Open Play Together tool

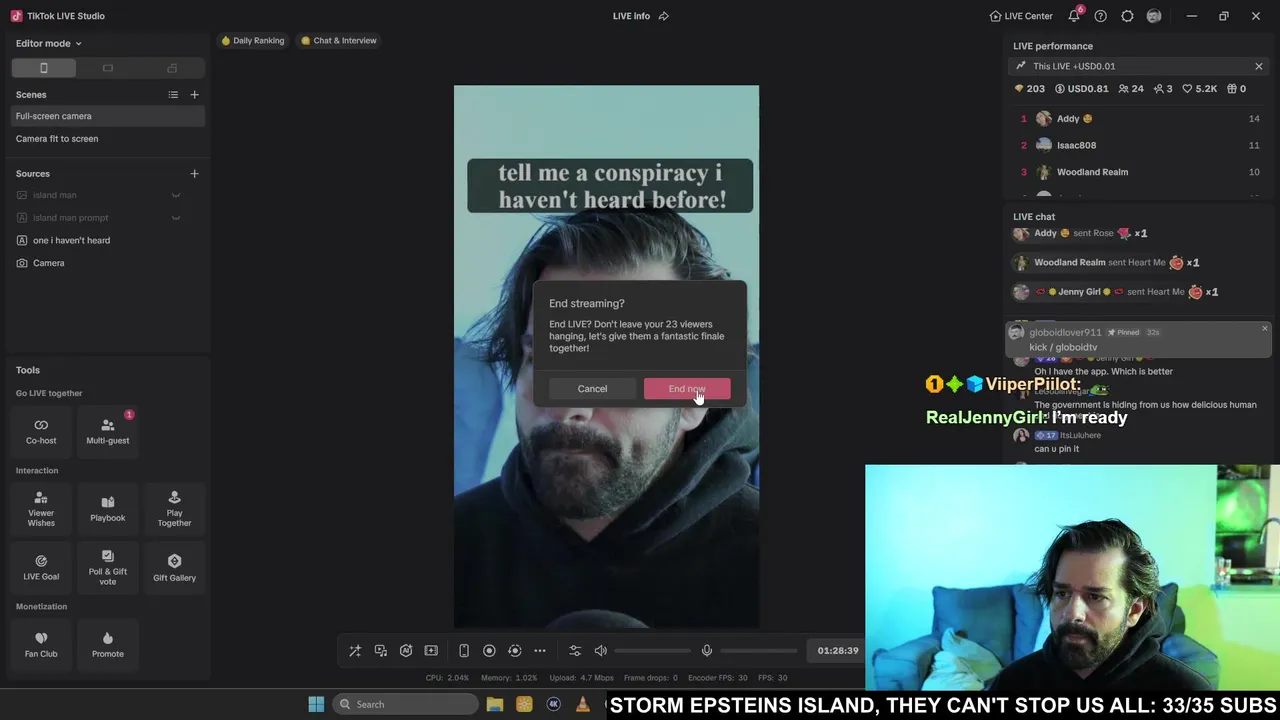(x=174, y=509)
